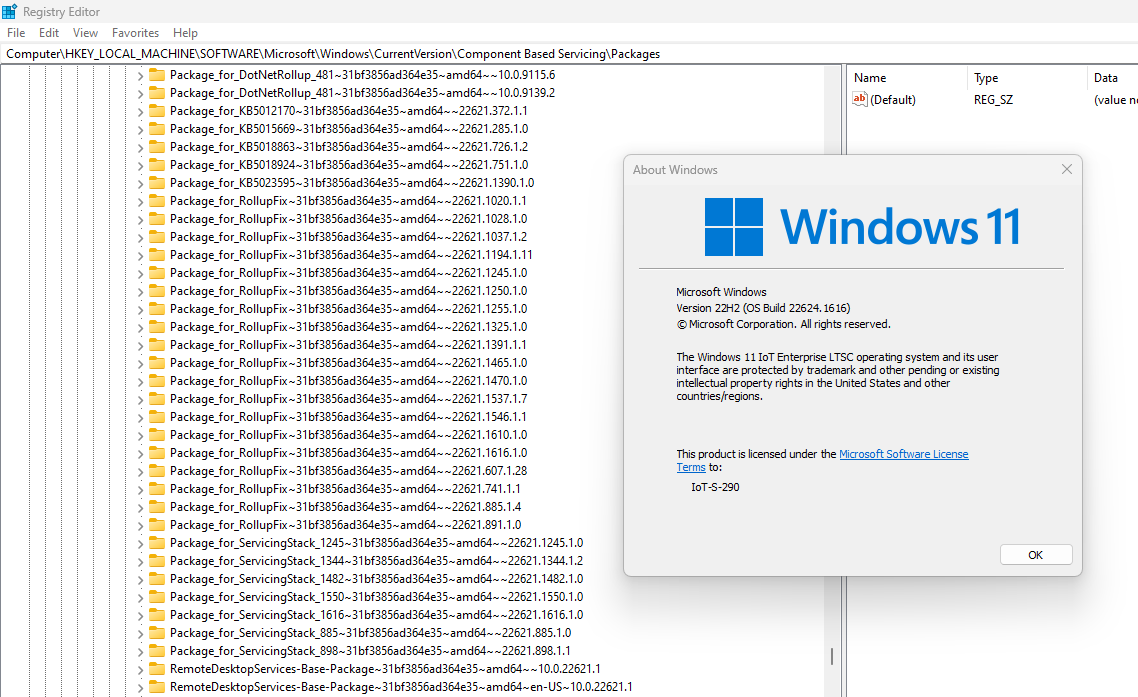Select the (Default) registry value icon
This screenshot has height=697, width=1138.
[x=859, y=99]
